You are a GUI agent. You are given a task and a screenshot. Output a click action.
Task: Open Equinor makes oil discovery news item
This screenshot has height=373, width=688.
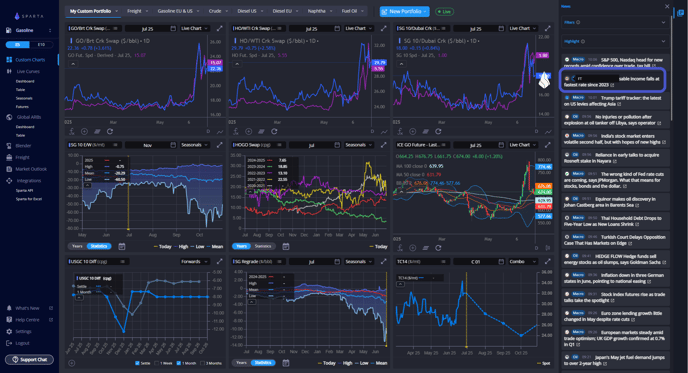click(615, 202)
